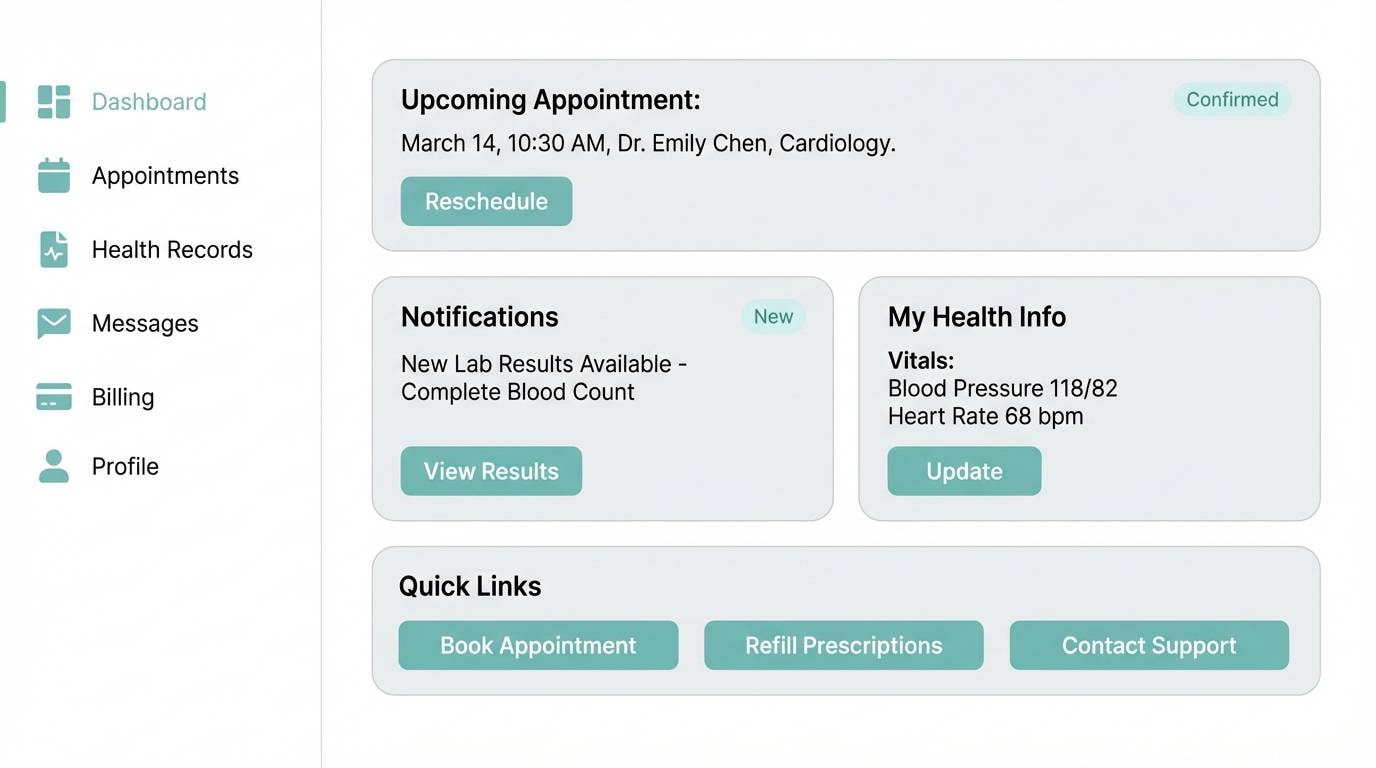Reschedule the March 14 appointment
This screenshot has height=768, width=1376.
pos(486,201)
